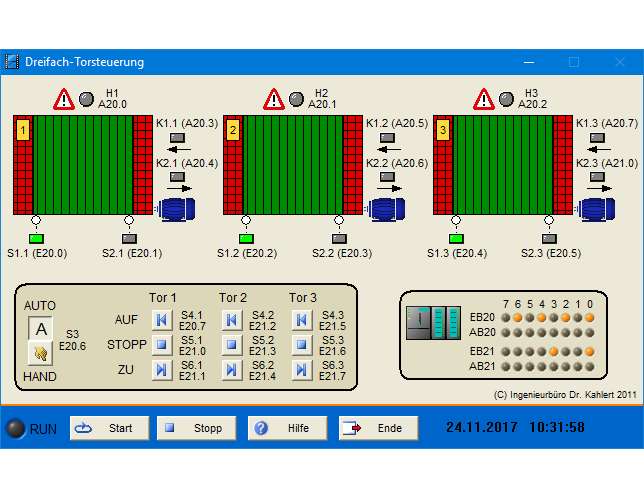This screenshot has height=495, width=644.
Task: Click EB21 bit 3 LED
Action: click(x=554, y=352)
